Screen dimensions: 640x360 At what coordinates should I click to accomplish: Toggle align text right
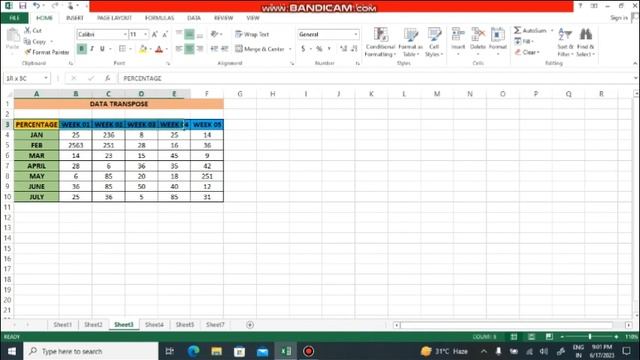pos(200,49)
